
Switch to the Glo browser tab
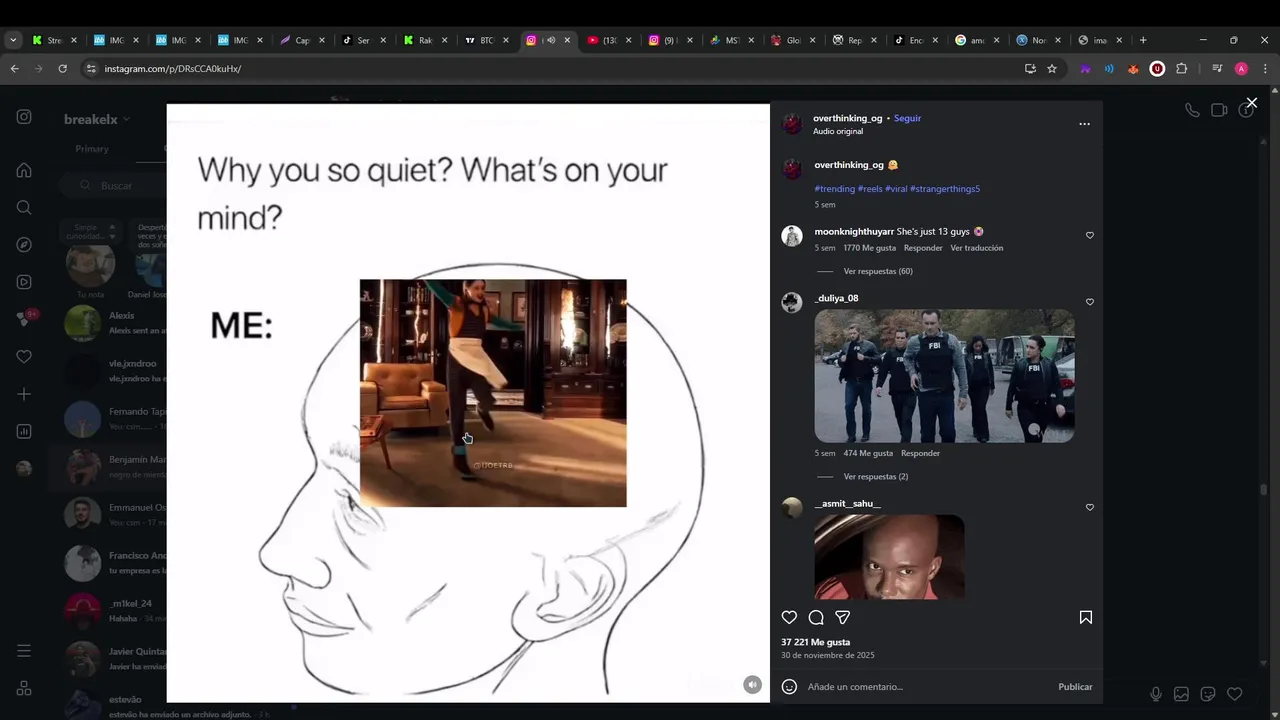pyautogui.click(x=792, y=40)
